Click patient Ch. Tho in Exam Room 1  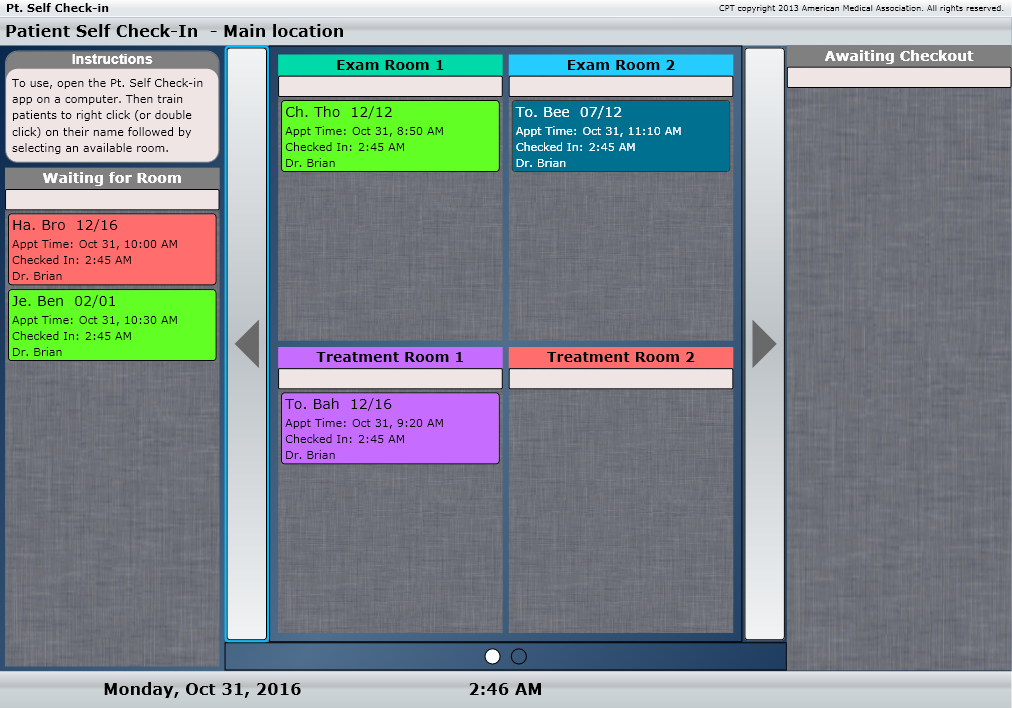(x=390, y=136)
